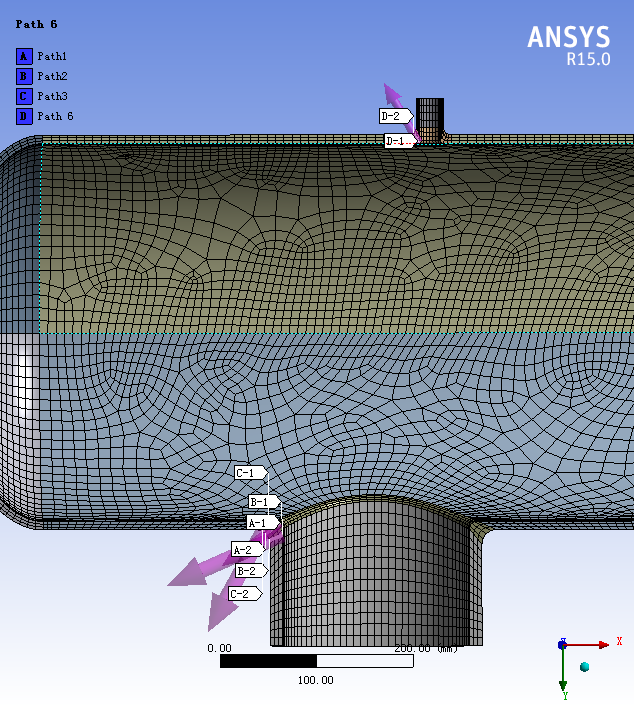The height and width of the screenshot is (707, 634).
Task: Click the B-1 path annotation tag
Action: 264,501
